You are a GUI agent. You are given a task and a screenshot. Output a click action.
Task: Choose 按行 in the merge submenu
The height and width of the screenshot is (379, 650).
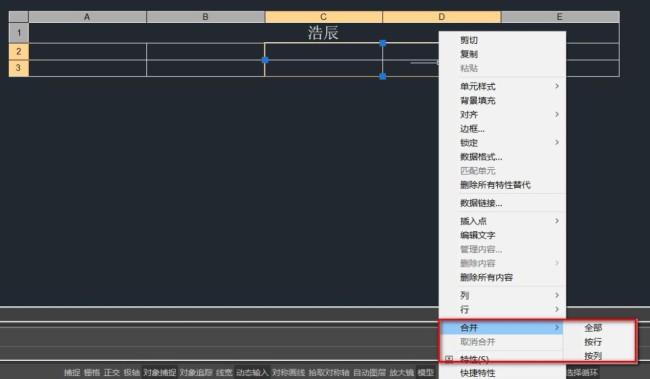click(x=593, y=342)
